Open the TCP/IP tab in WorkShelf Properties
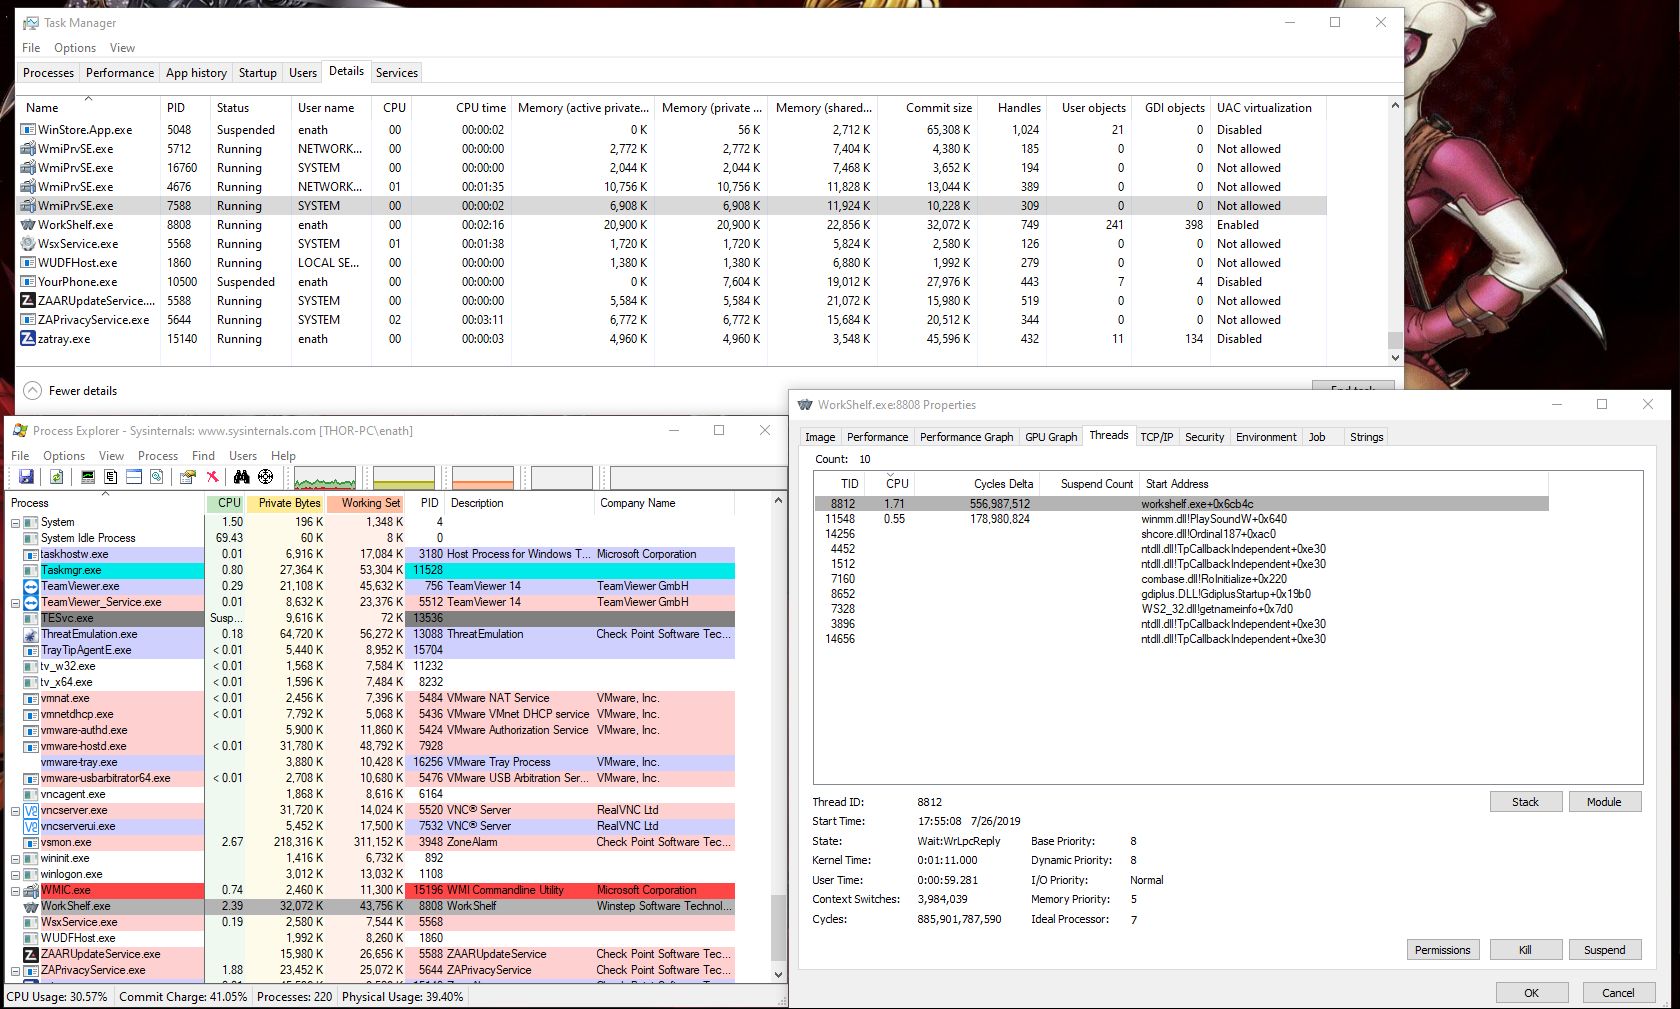The width and height of the screenshot is (1680, 1009). [x=1156, y=437]
